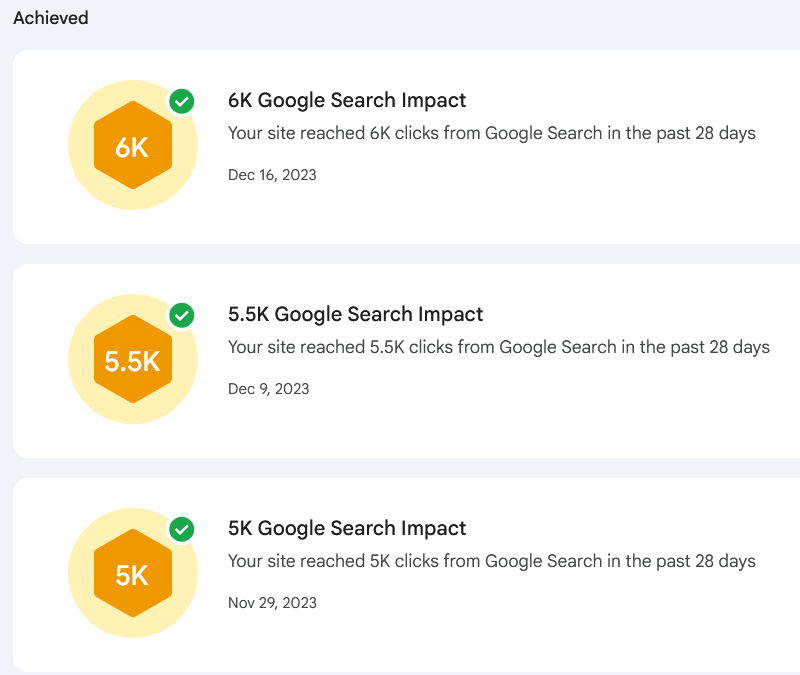Screen dimensions: 800x675
Task: Click green checkmark on the 5K badge
Action: coord(182,529)
